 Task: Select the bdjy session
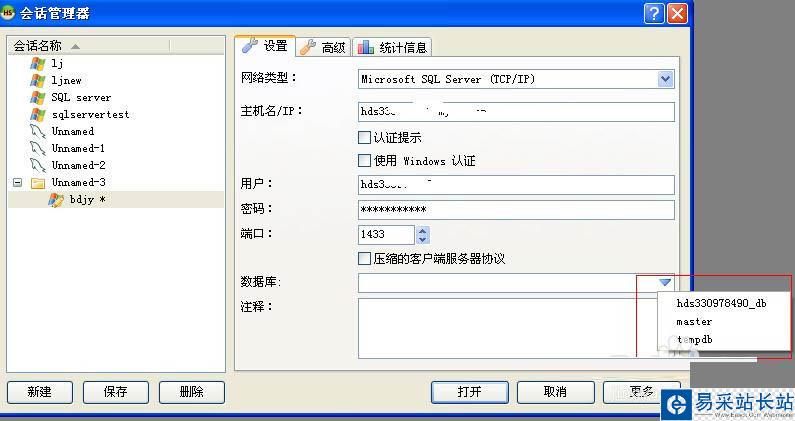click(x=87, y=199)
